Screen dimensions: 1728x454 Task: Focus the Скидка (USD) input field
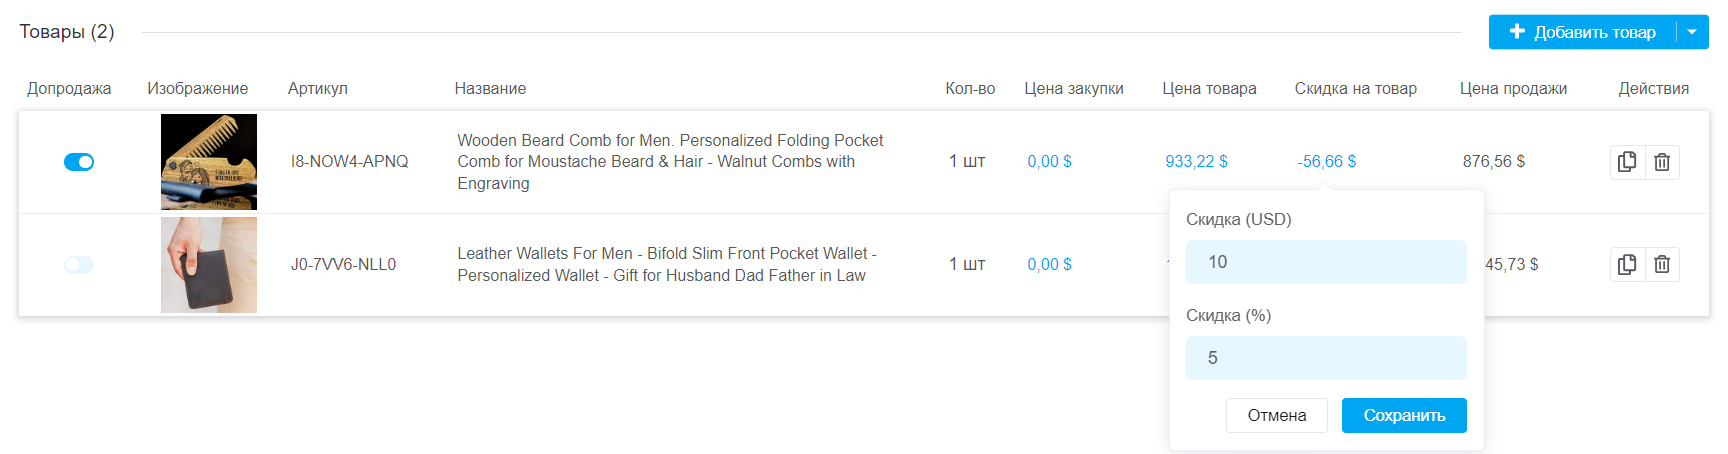coord(1326,262)
